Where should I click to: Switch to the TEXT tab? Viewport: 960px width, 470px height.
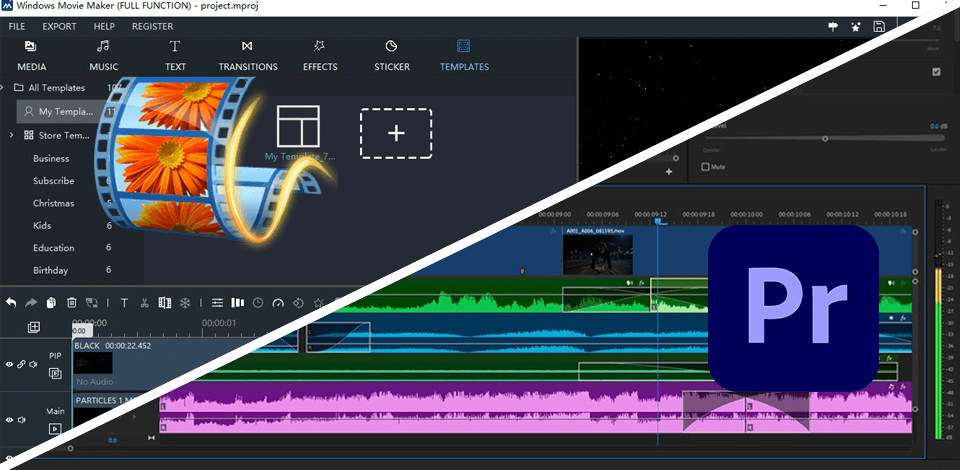175,56
